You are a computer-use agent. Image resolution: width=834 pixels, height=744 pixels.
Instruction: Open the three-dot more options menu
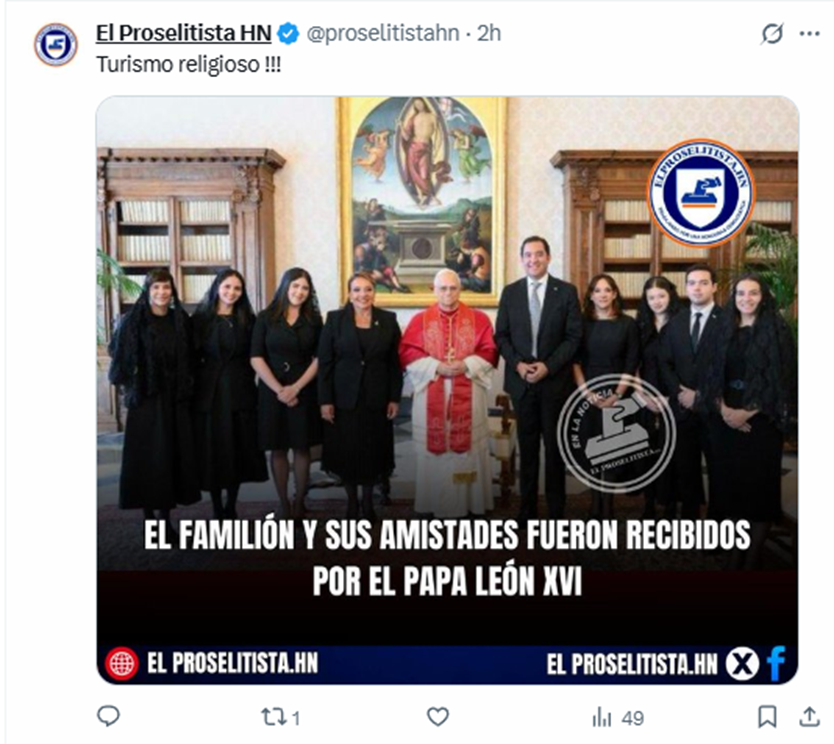pyautogui.click(x=810, y=34)
